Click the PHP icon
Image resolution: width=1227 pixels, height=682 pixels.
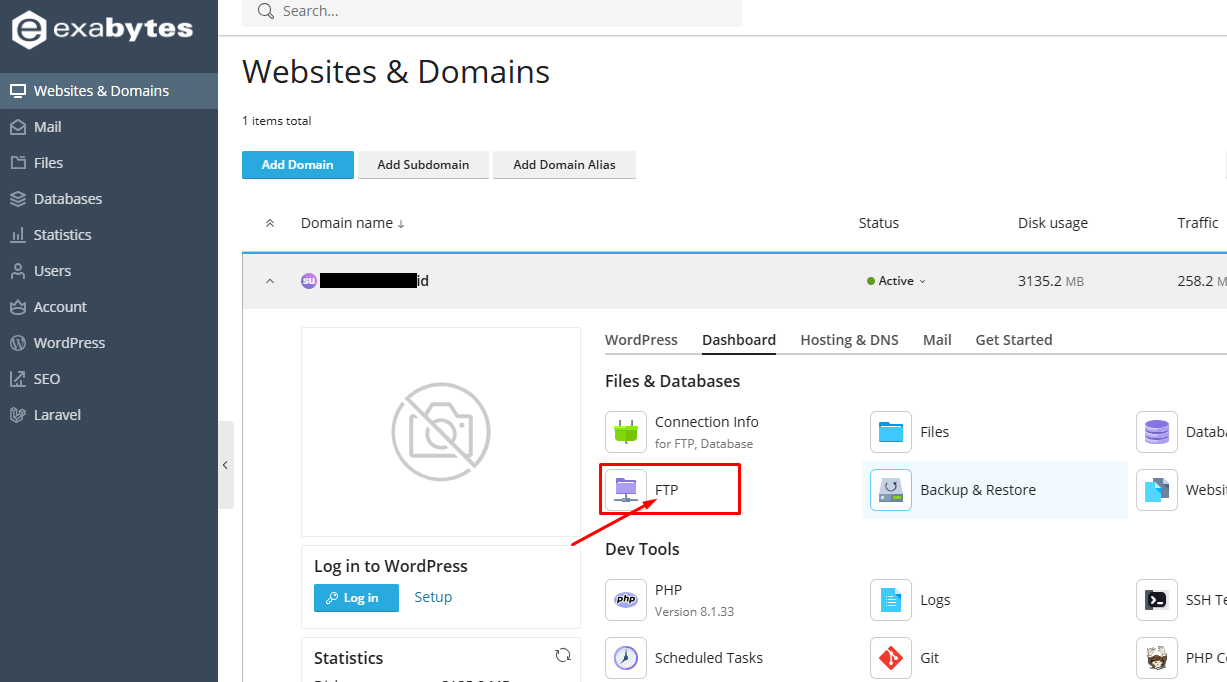[x=626, y=600]
